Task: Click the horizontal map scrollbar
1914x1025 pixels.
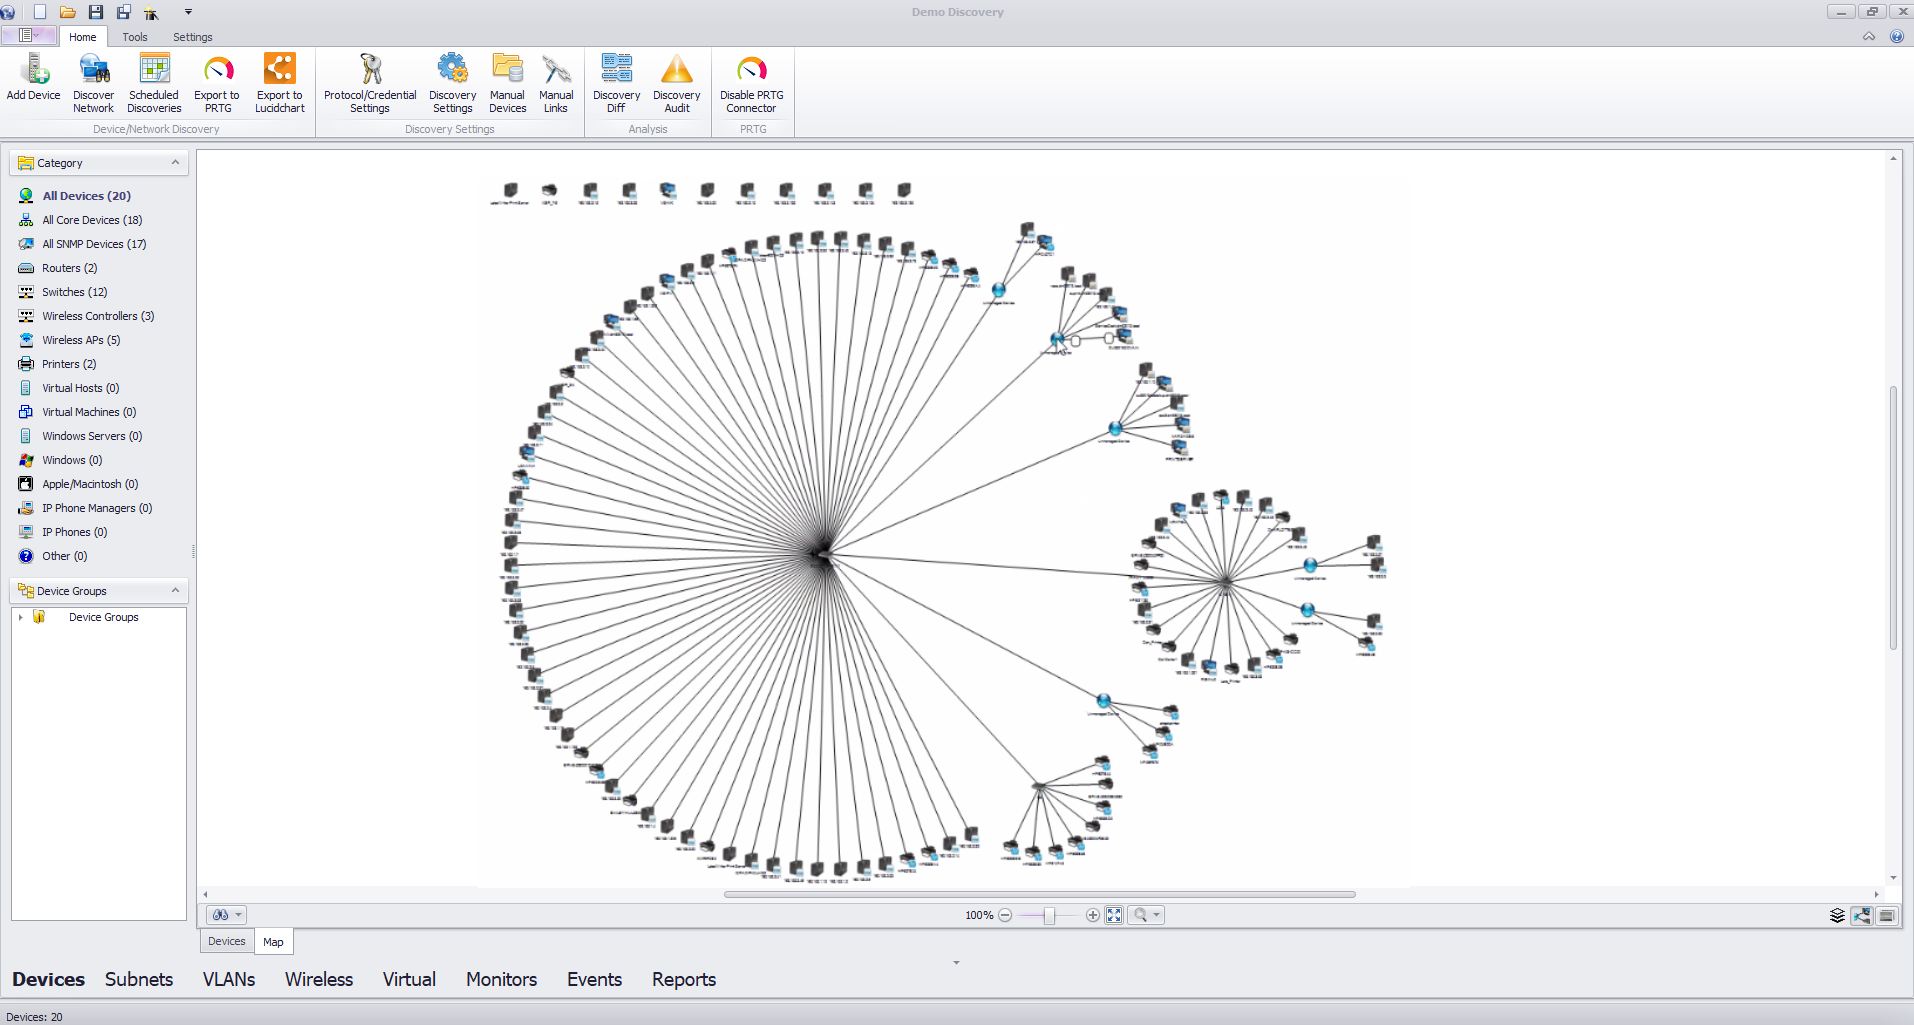Action: coord(1040,894)
